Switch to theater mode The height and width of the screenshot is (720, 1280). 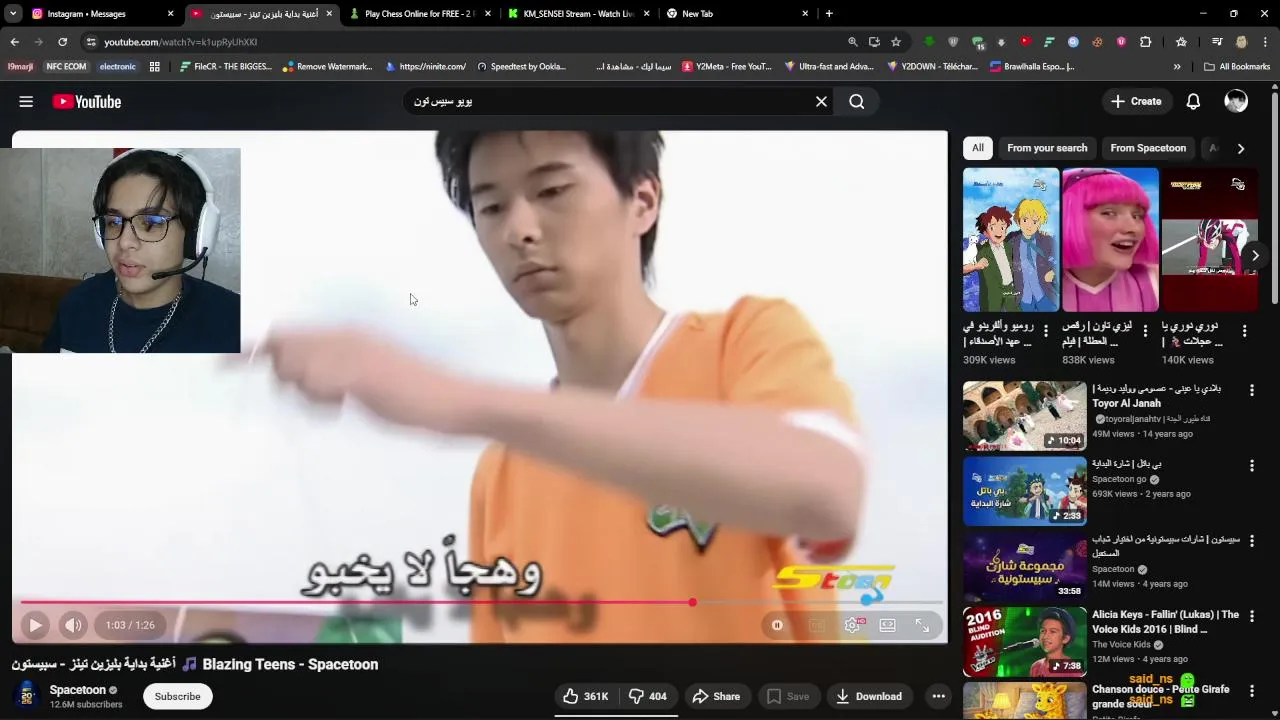[887, 625]
